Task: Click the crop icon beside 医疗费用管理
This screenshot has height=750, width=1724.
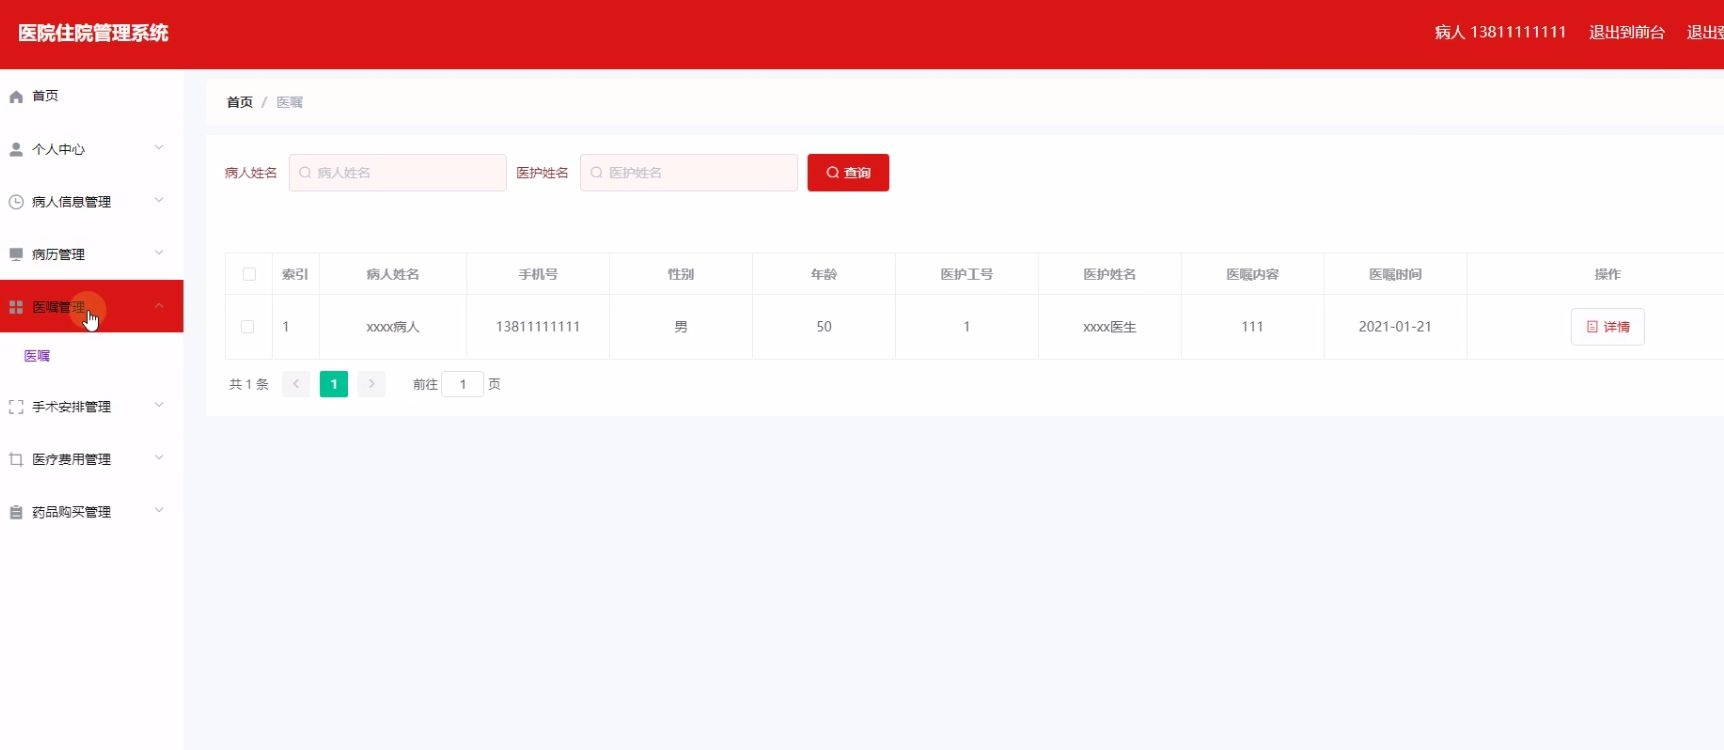Action: (x=16, y=460)
